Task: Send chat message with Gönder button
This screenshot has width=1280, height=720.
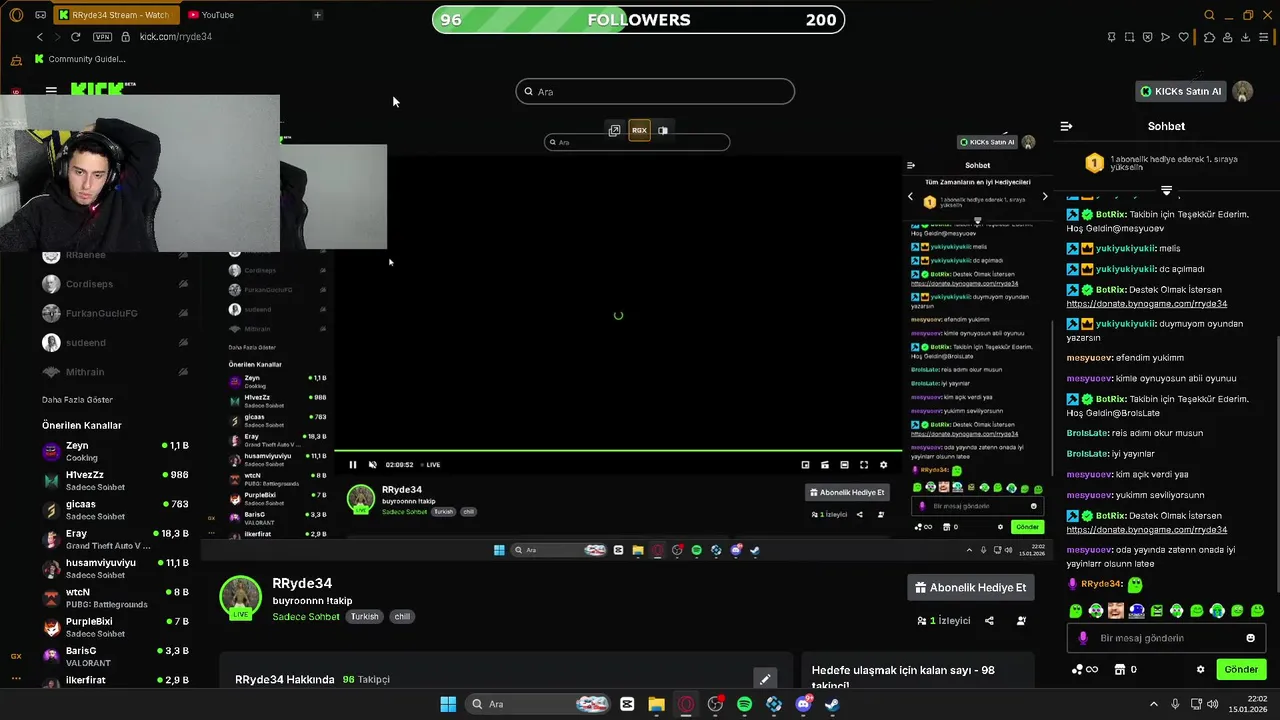Action: 1241,669
